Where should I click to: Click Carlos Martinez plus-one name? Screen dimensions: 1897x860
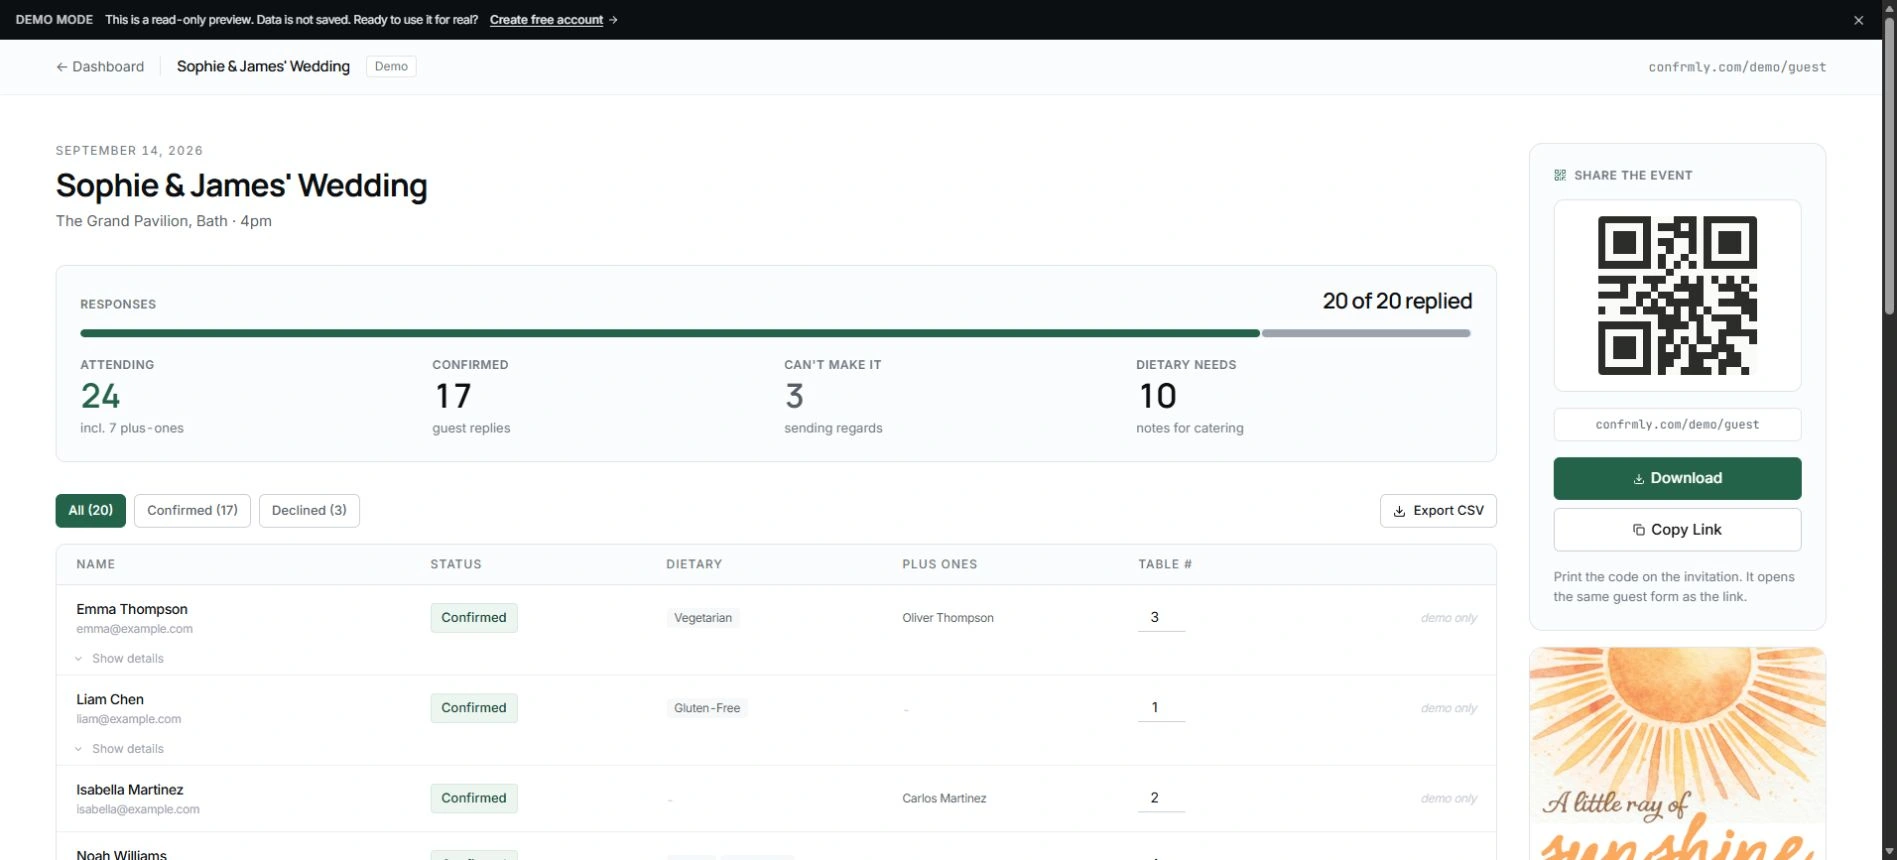pos(944,798)
